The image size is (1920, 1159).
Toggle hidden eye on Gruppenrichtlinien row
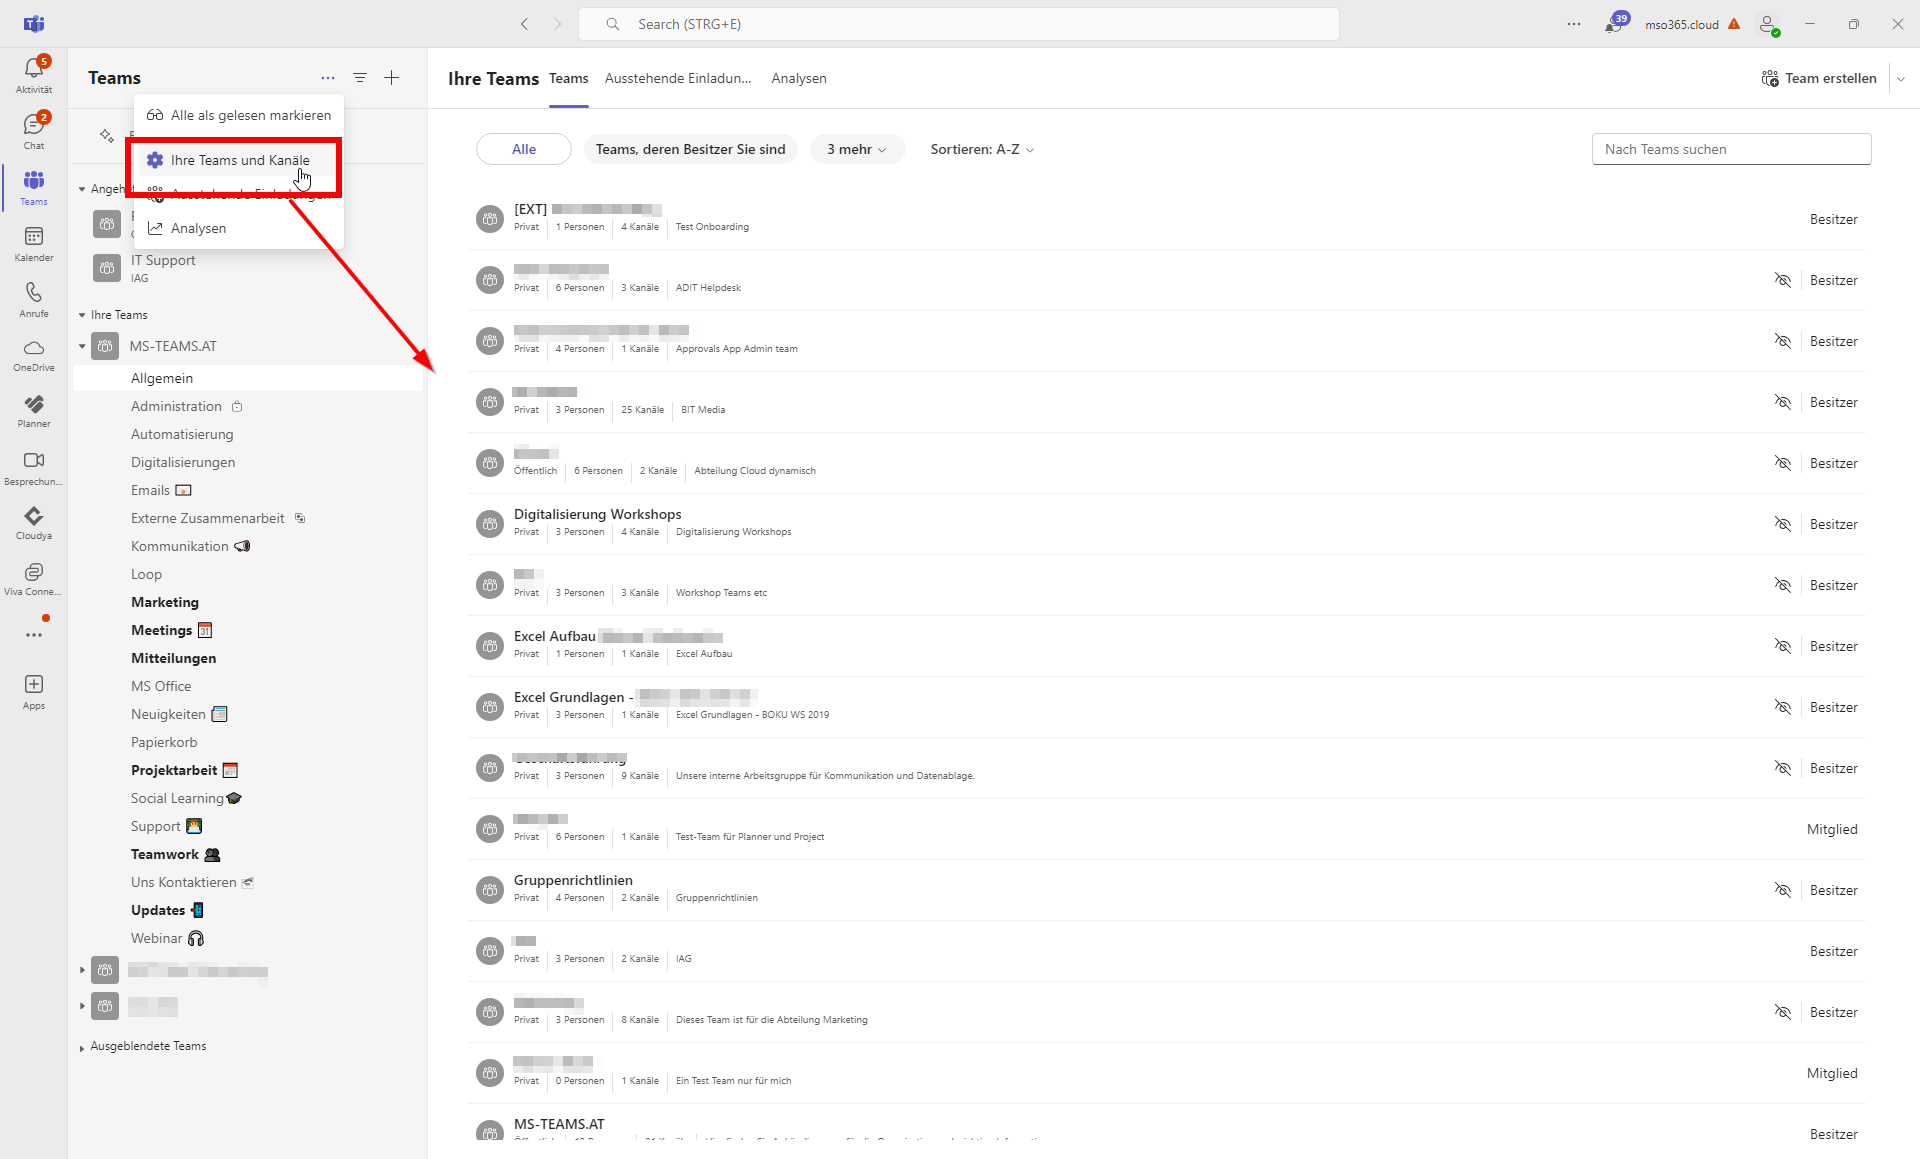tap(1783, 890)
